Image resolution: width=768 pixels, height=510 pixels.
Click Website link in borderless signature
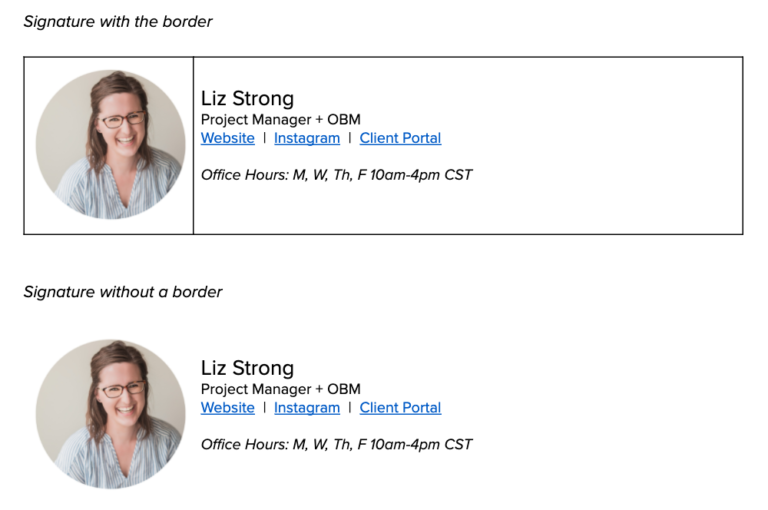coord(227,407)
